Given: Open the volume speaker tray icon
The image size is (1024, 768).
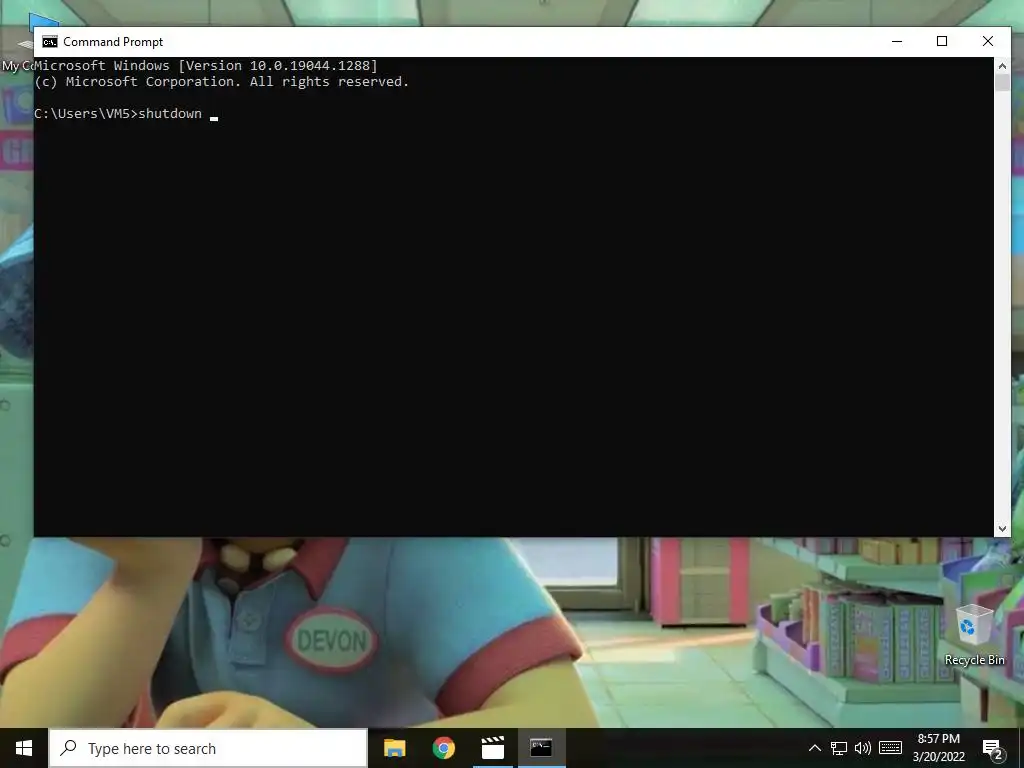Looking at the screenshot, I should [x=863, y=748].
